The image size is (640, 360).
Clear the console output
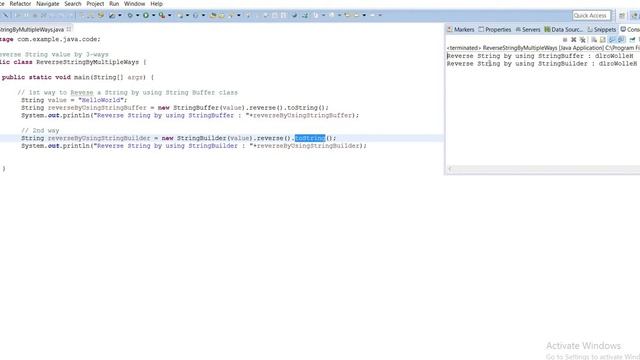click(x=594, y=40)
